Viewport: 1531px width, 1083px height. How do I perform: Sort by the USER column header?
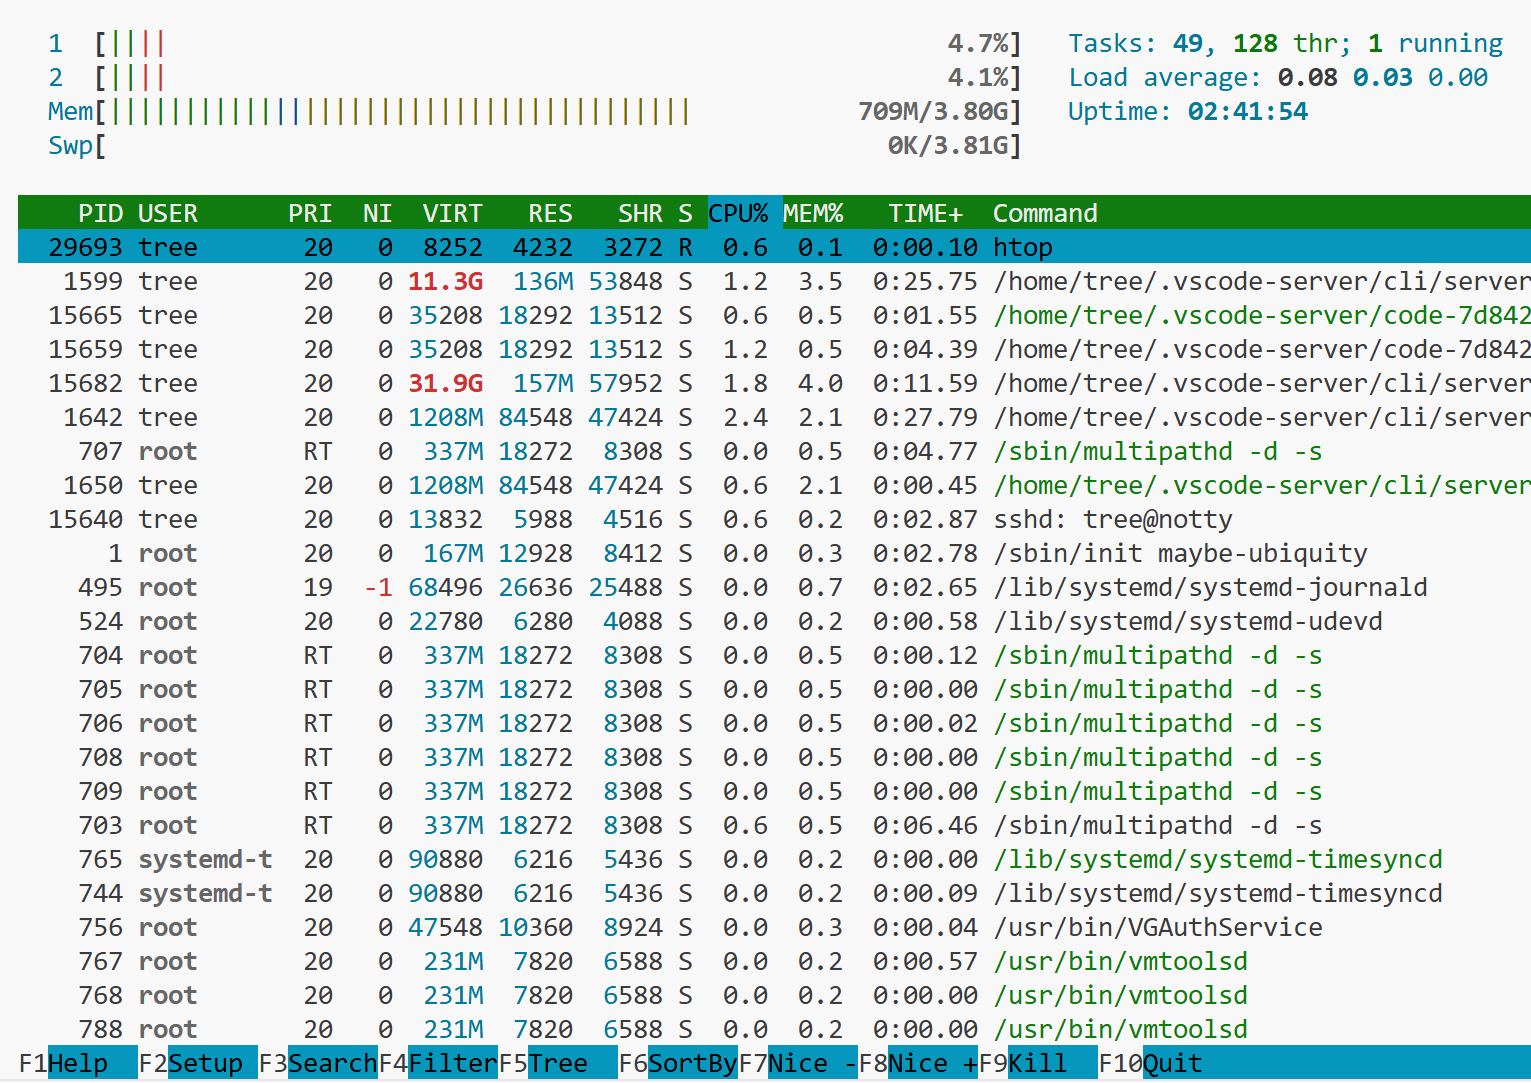pos(168,213)
